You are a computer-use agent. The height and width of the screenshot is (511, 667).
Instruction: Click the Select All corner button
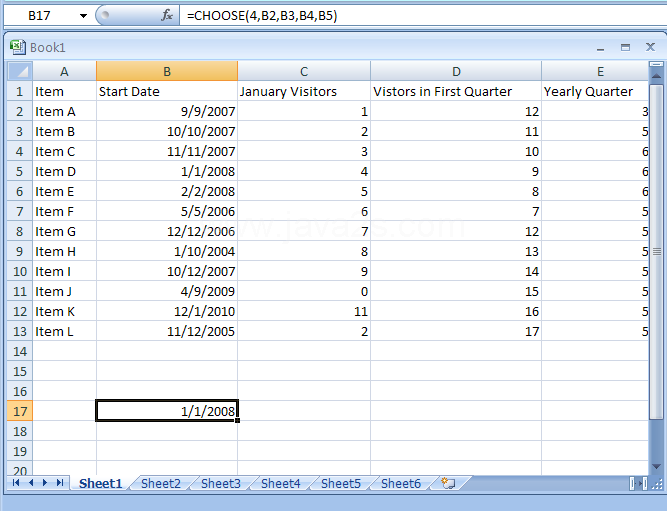(x=20, y=71)
